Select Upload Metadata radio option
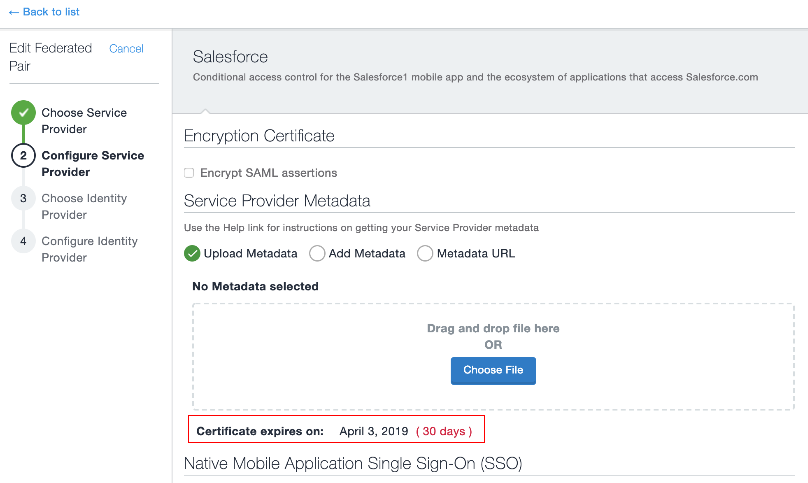Viewport: 808px width, 483px height. [x=192, y=254]
